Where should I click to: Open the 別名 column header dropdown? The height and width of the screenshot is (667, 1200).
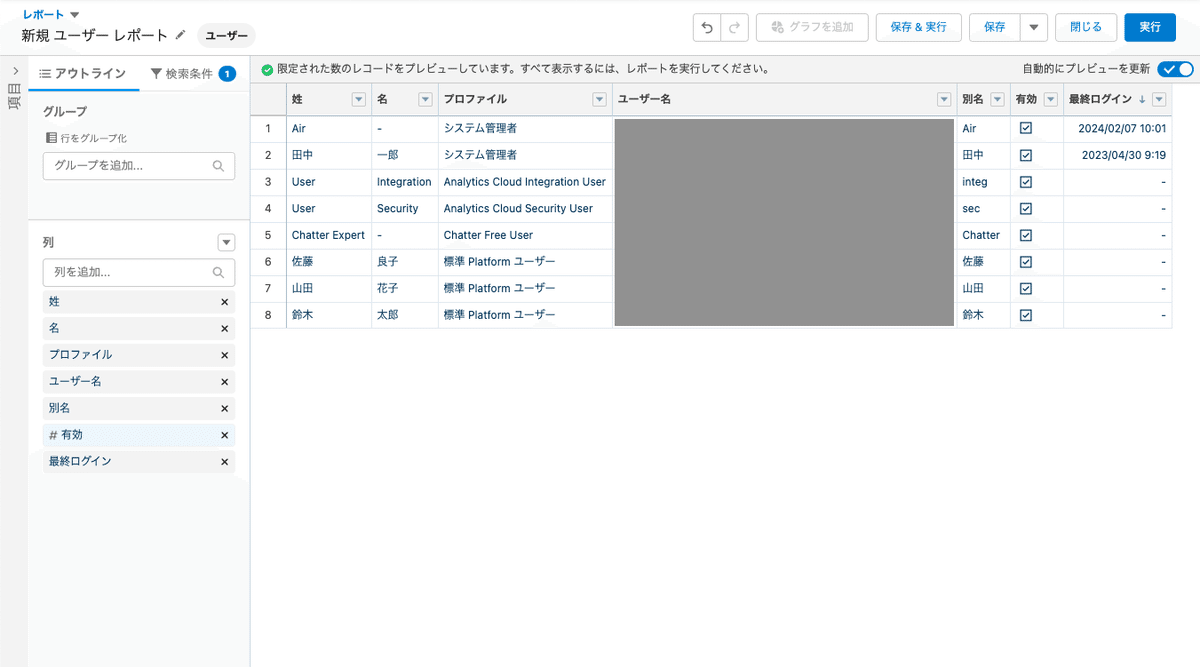(x=997, y=100)
